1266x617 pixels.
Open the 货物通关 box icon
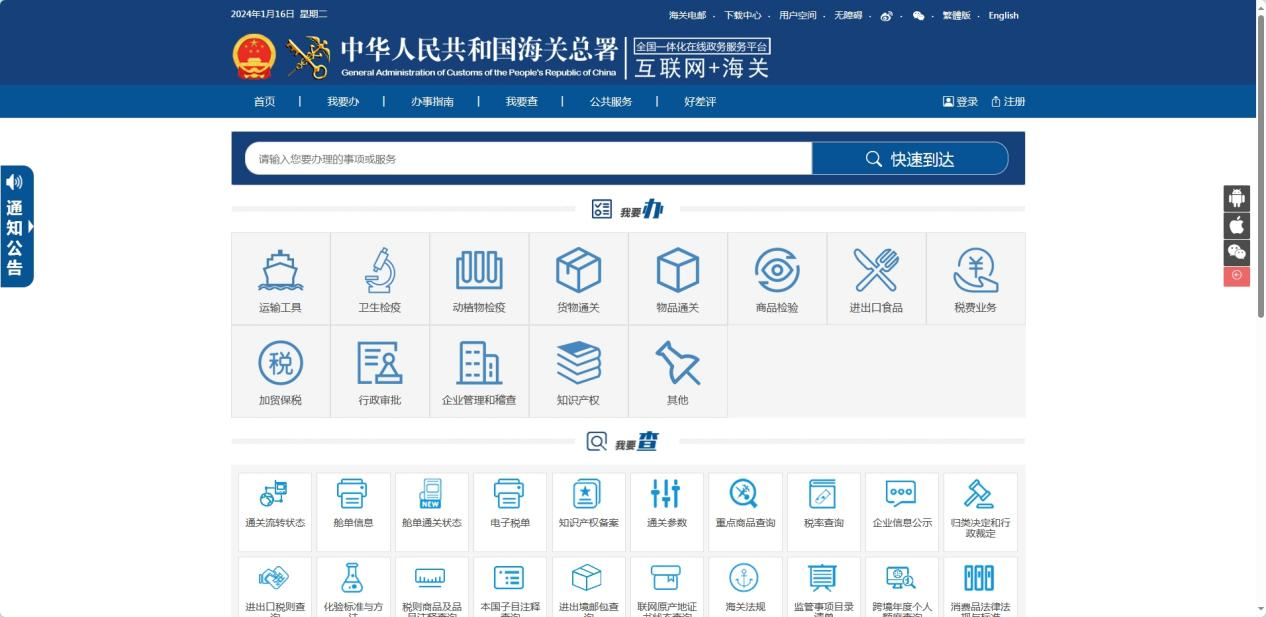pos(578,270)
